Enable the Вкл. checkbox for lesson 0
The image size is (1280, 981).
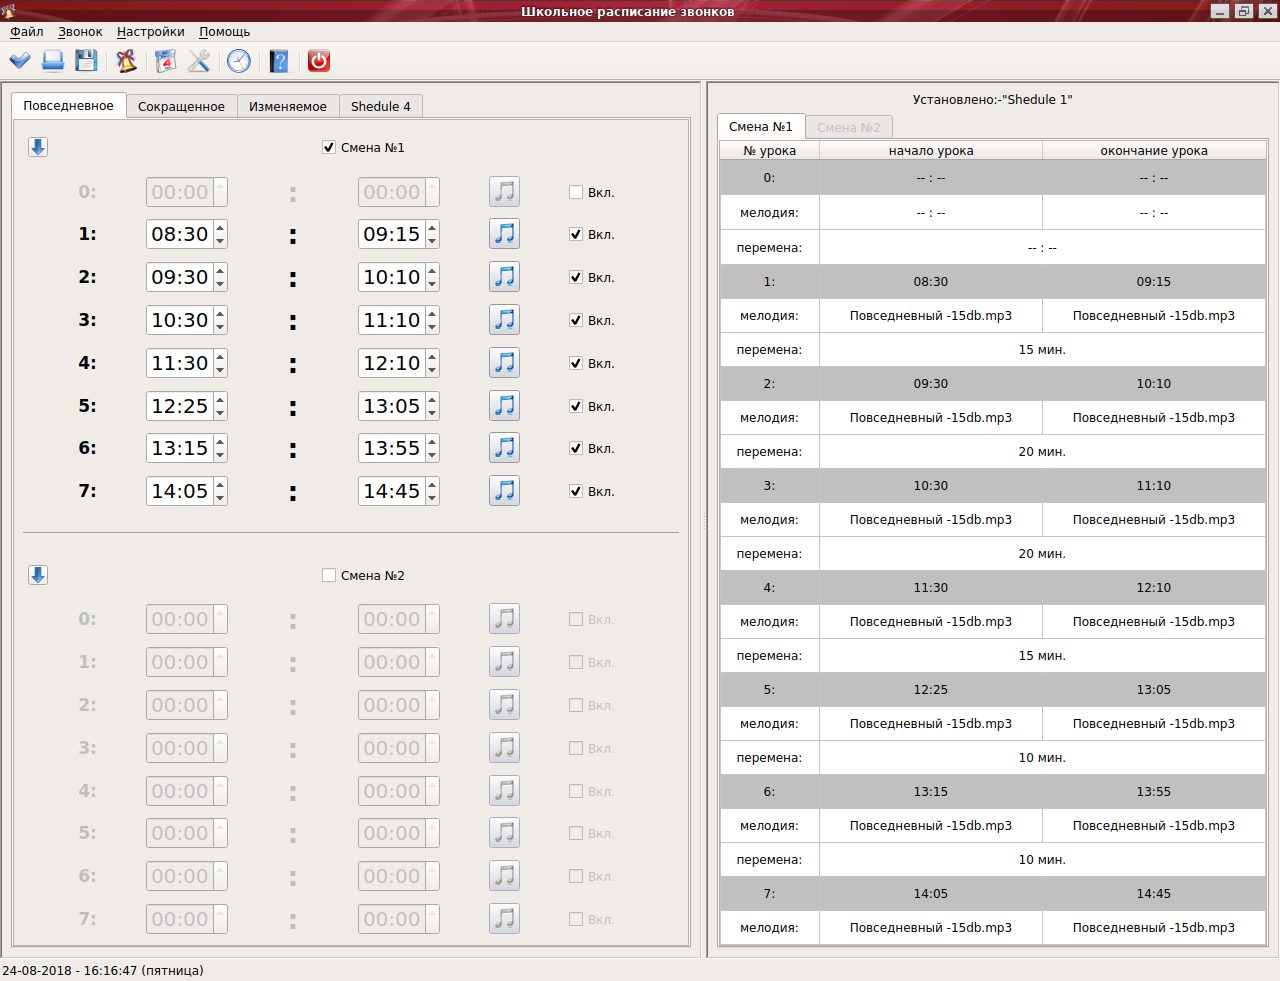(576, 193)
